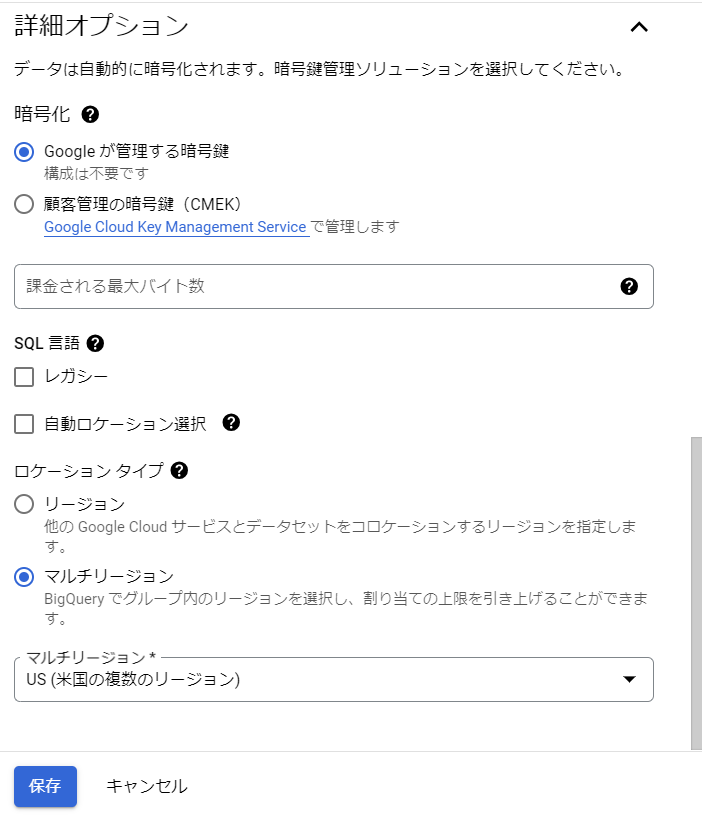
Task: Click the 課金される最大バイト数 input field
Action: pos(300,286)
